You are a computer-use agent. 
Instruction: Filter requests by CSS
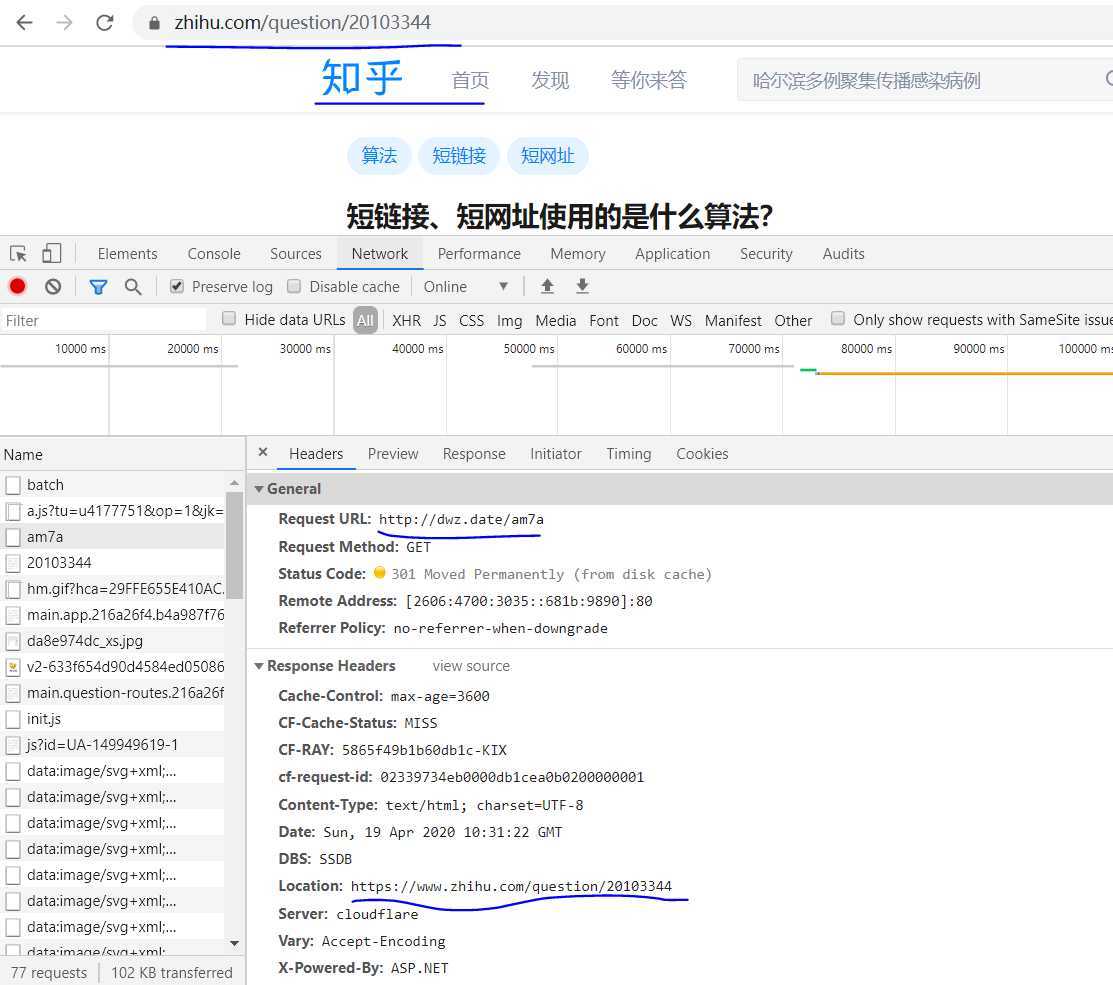(471, 320)
